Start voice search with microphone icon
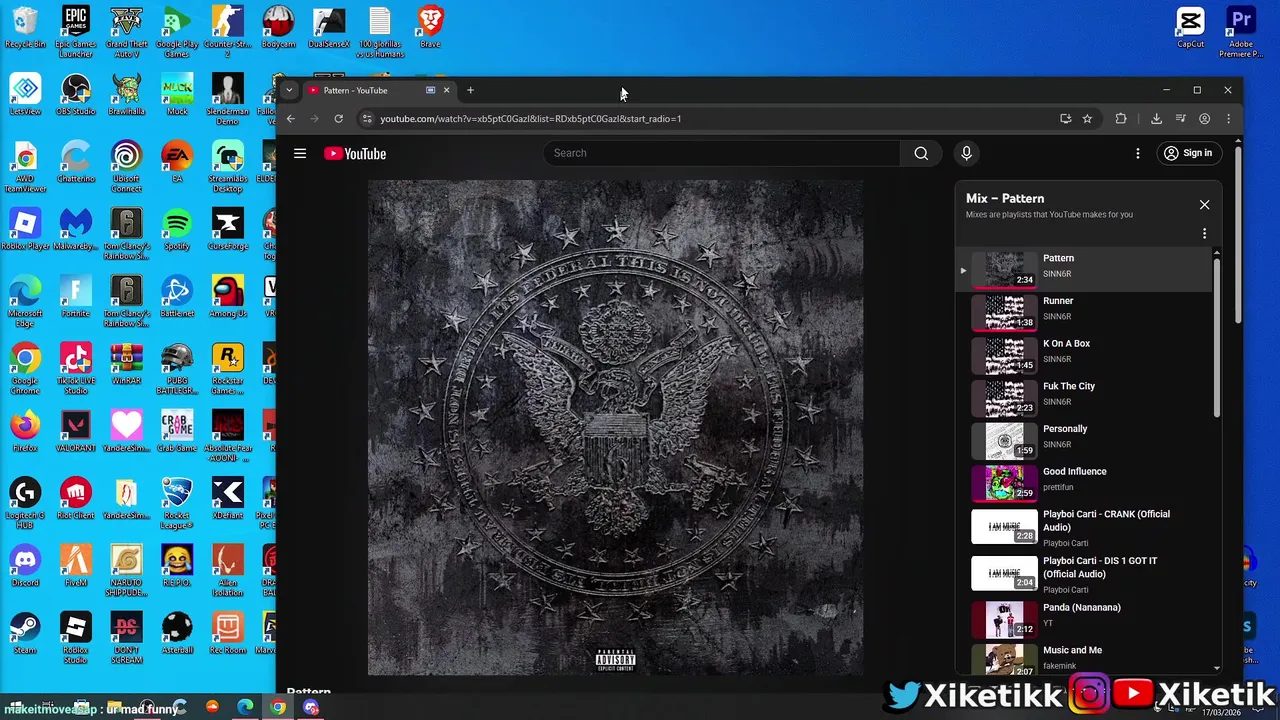 click(966, 153)
